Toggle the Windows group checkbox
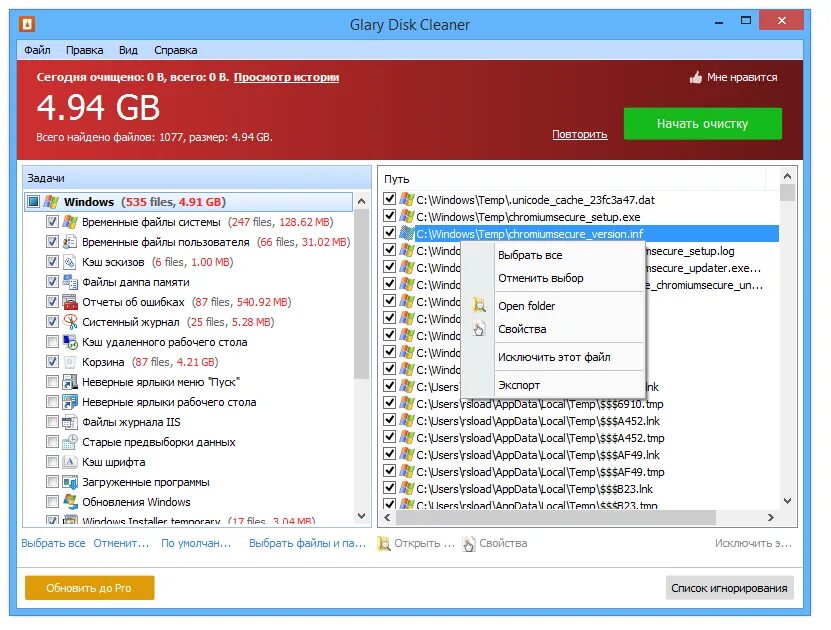Viewport: 831px width, 630px height. (33, 202)
